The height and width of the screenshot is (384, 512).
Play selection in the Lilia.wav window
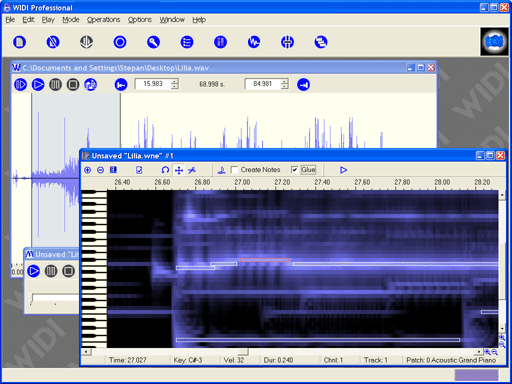(20, 84)
